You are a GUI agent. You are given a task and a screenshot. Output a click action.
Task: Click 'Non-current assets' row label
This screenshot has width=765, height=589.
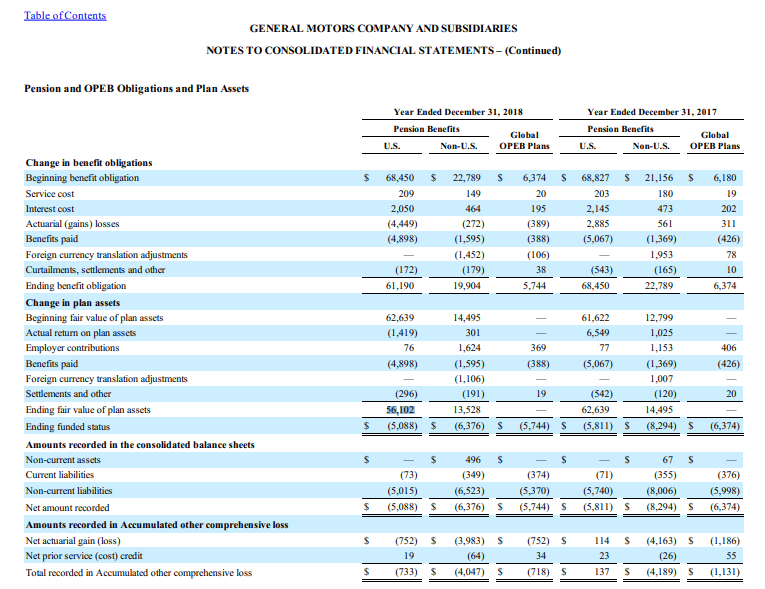point(63,460)
